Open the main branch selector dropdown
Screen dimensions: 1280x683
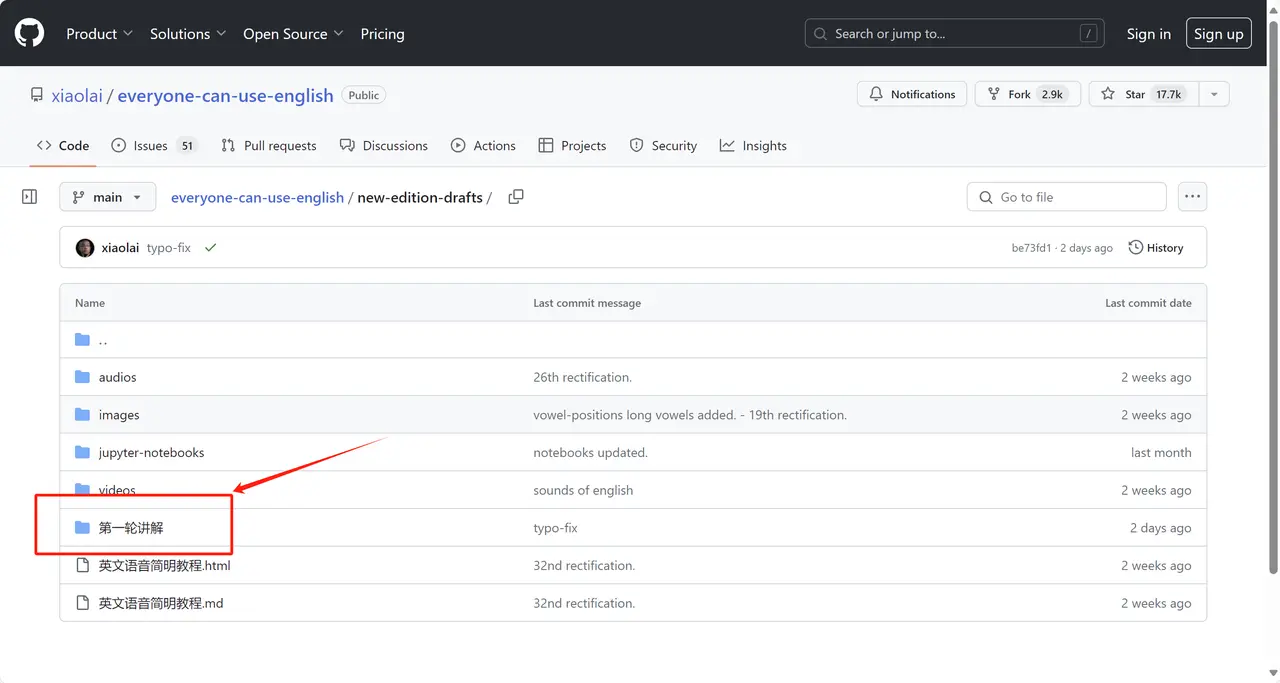pos(108,197)
